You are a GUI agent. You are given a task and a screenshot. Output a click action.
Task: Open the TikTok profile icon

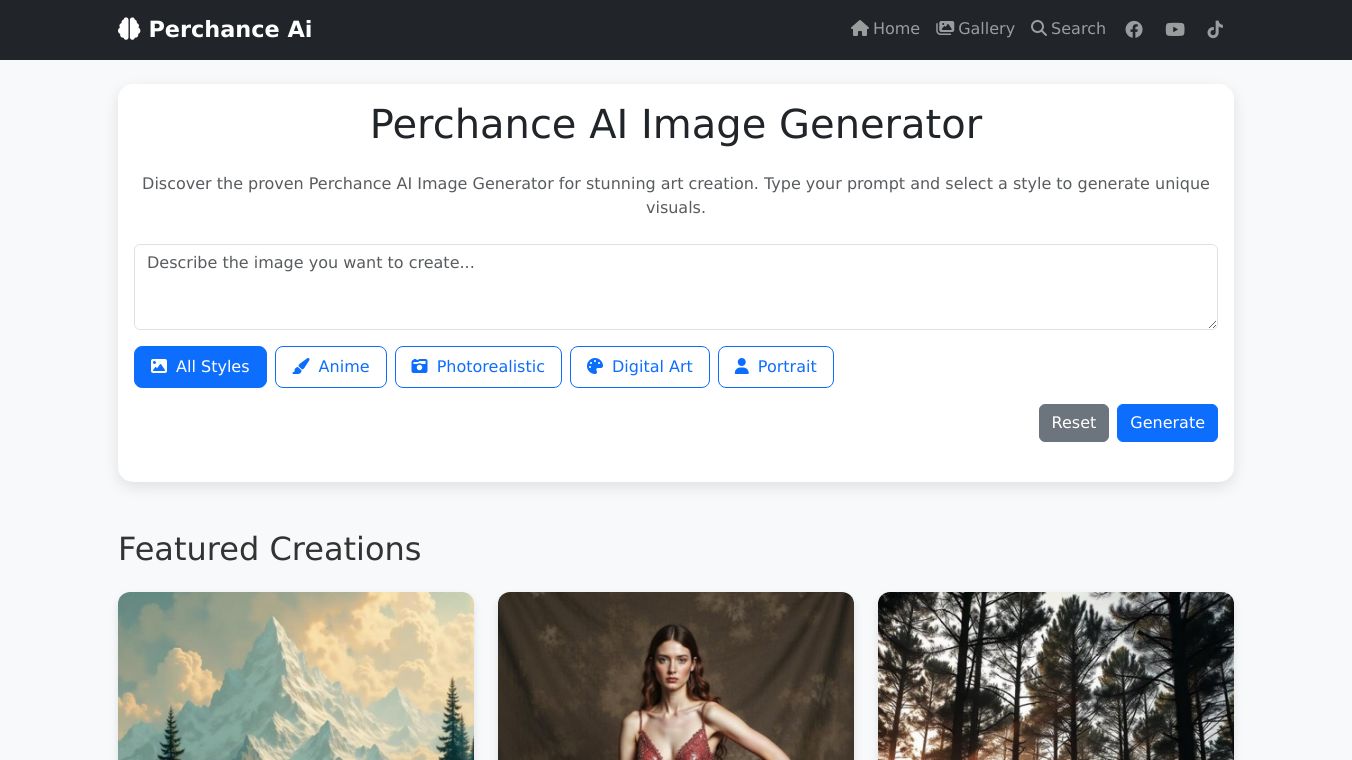coord(1215,29)
